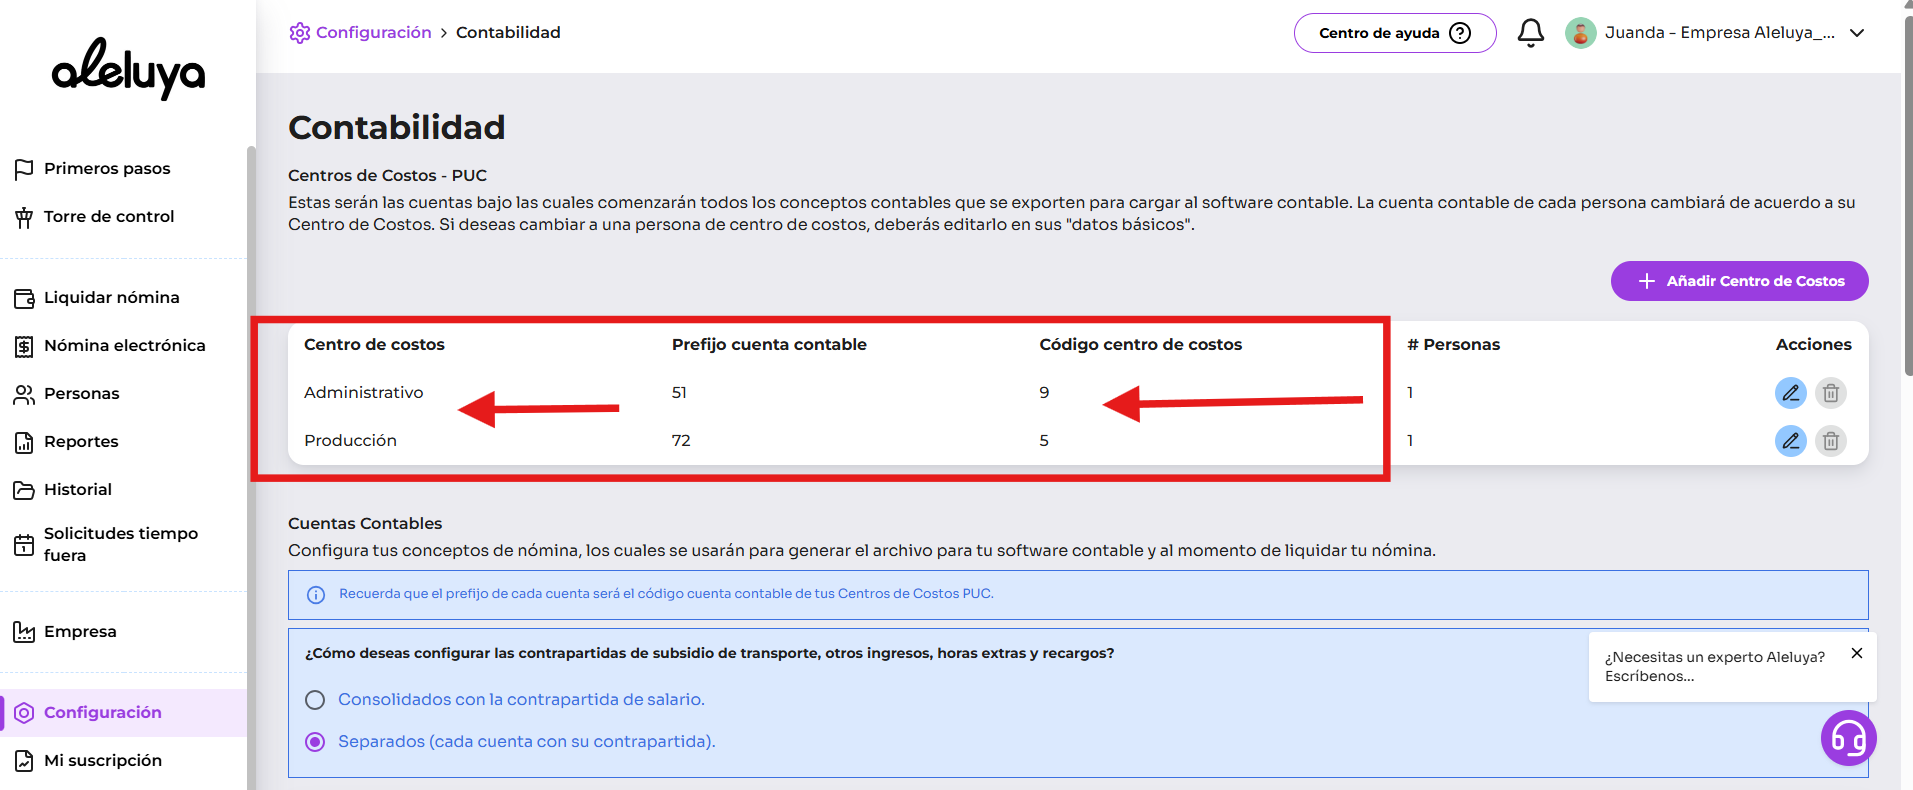The width and height of the screenshot is (1913, 790).
Task: Open the Centro de ayuda button
Action: [x=1394, y=33]
